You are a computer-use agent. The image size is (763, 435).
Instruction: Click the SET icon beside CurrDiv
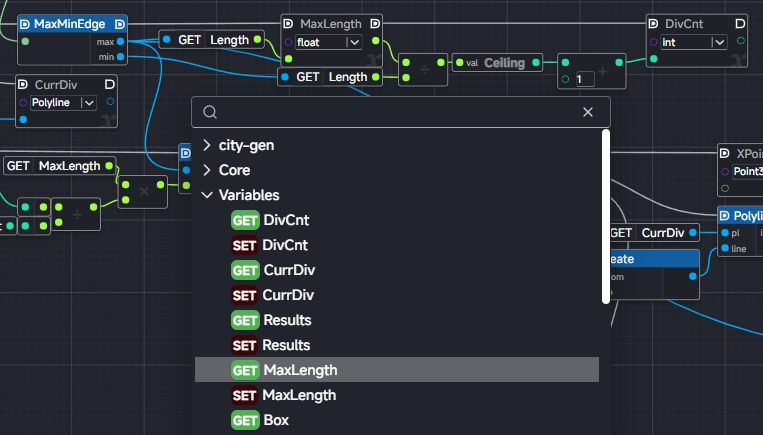(245, 295)
